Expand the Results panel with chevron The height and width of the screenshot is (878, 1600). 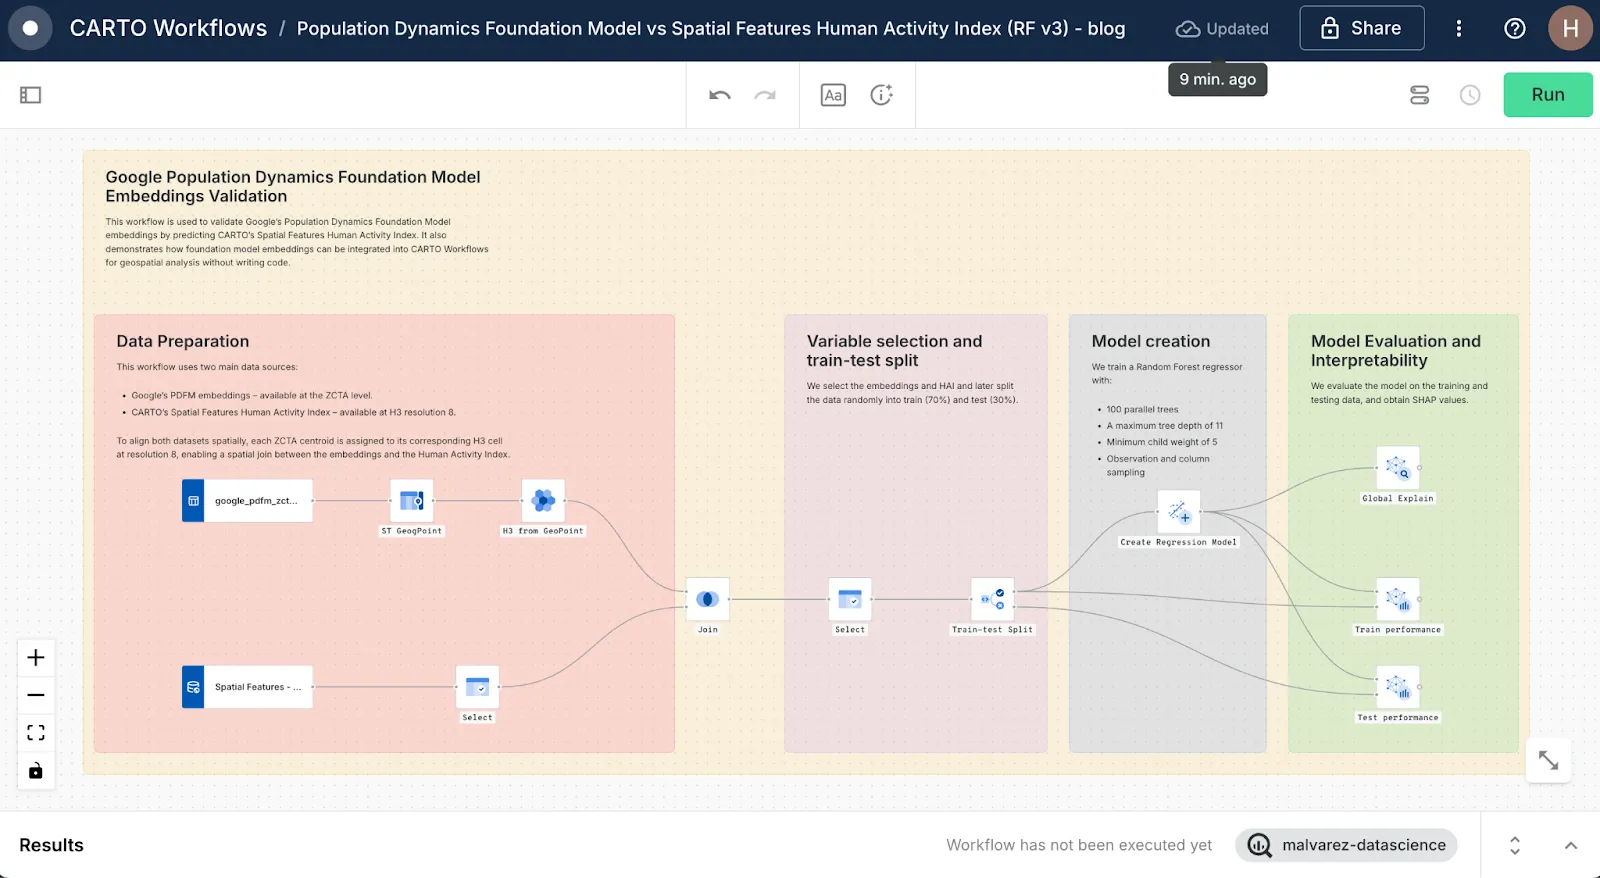click(1571, 846)
